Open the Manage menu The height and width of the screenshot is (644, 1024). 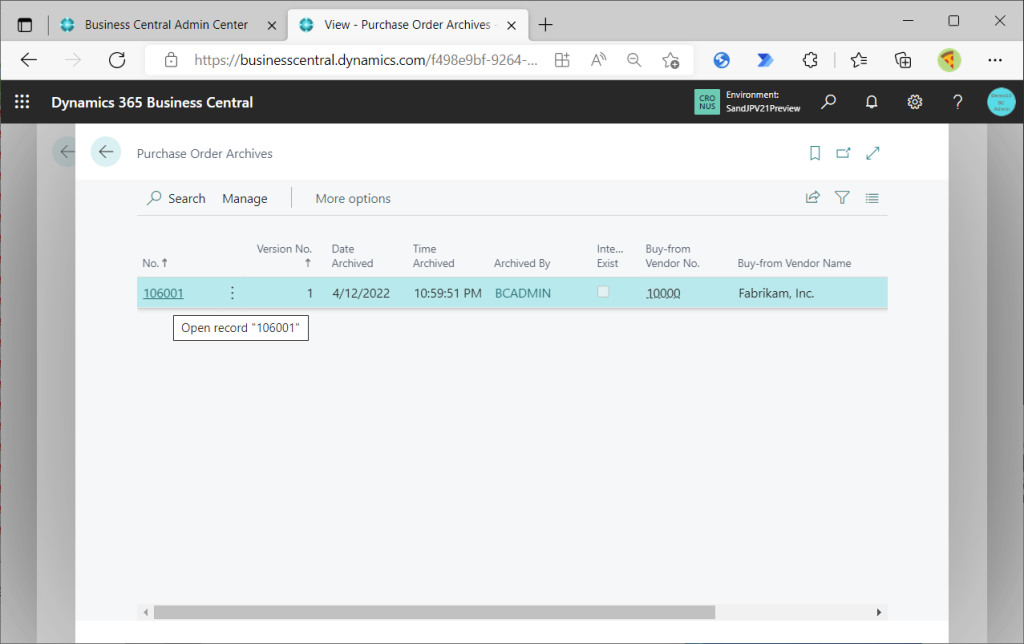[x=245, y=199]
